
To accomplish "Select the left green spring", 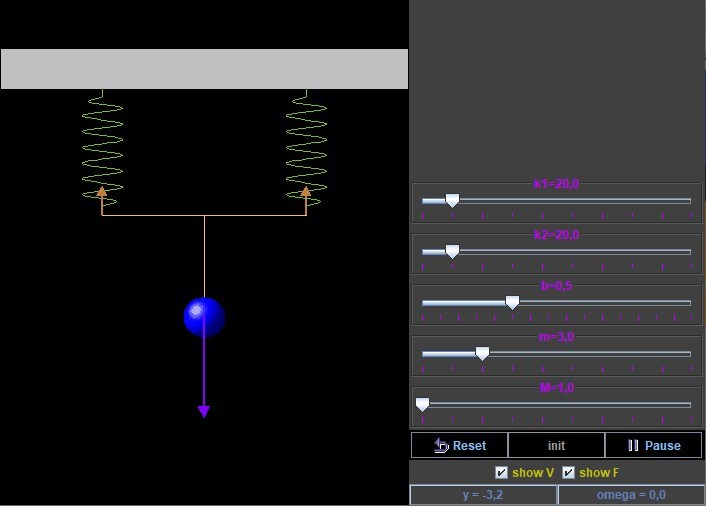I will 102,145.
